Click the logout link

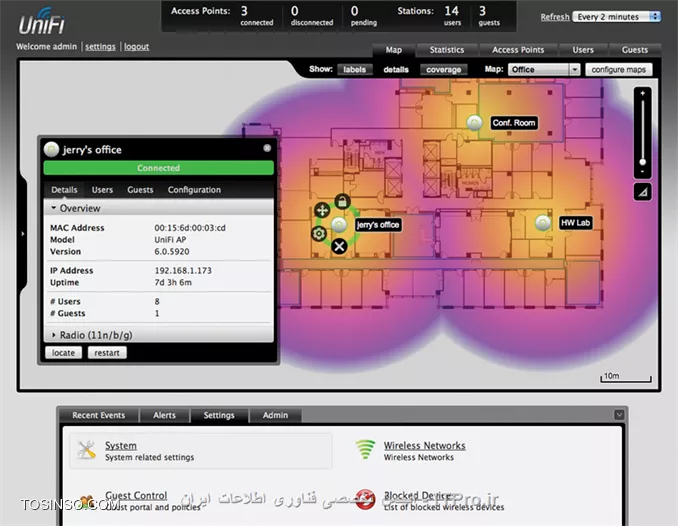137,46
